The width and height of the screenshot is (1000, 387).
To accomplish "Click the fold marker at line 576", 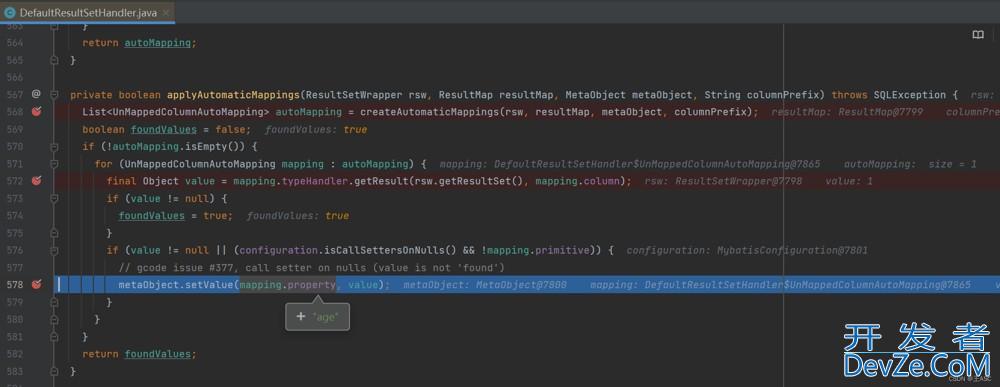I will coord(55,250).
